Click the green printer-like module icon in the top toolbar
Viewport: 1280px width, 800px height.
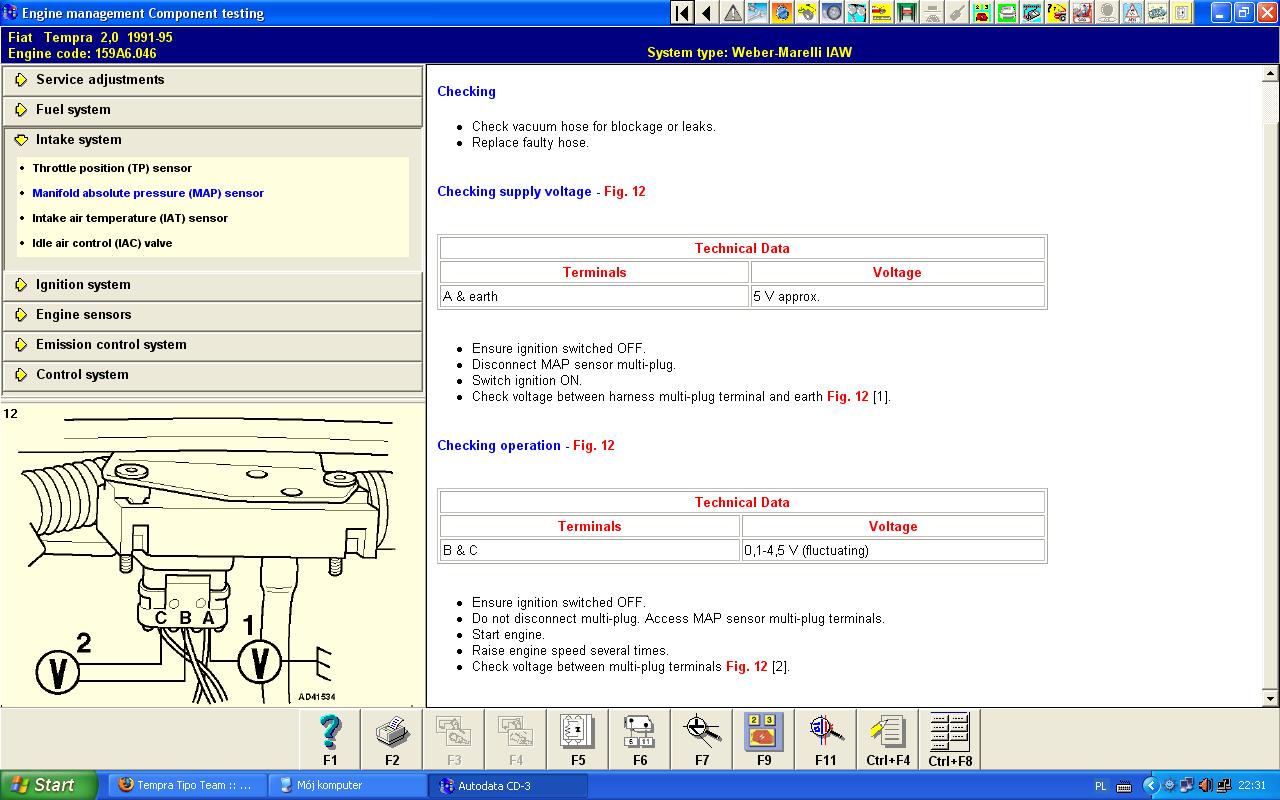1006,13
